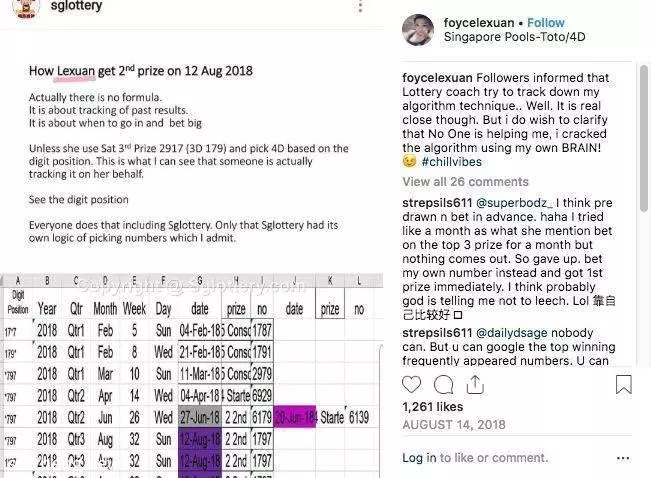
Task: Share post using the upload arrow icon
Action: [475, 384]
